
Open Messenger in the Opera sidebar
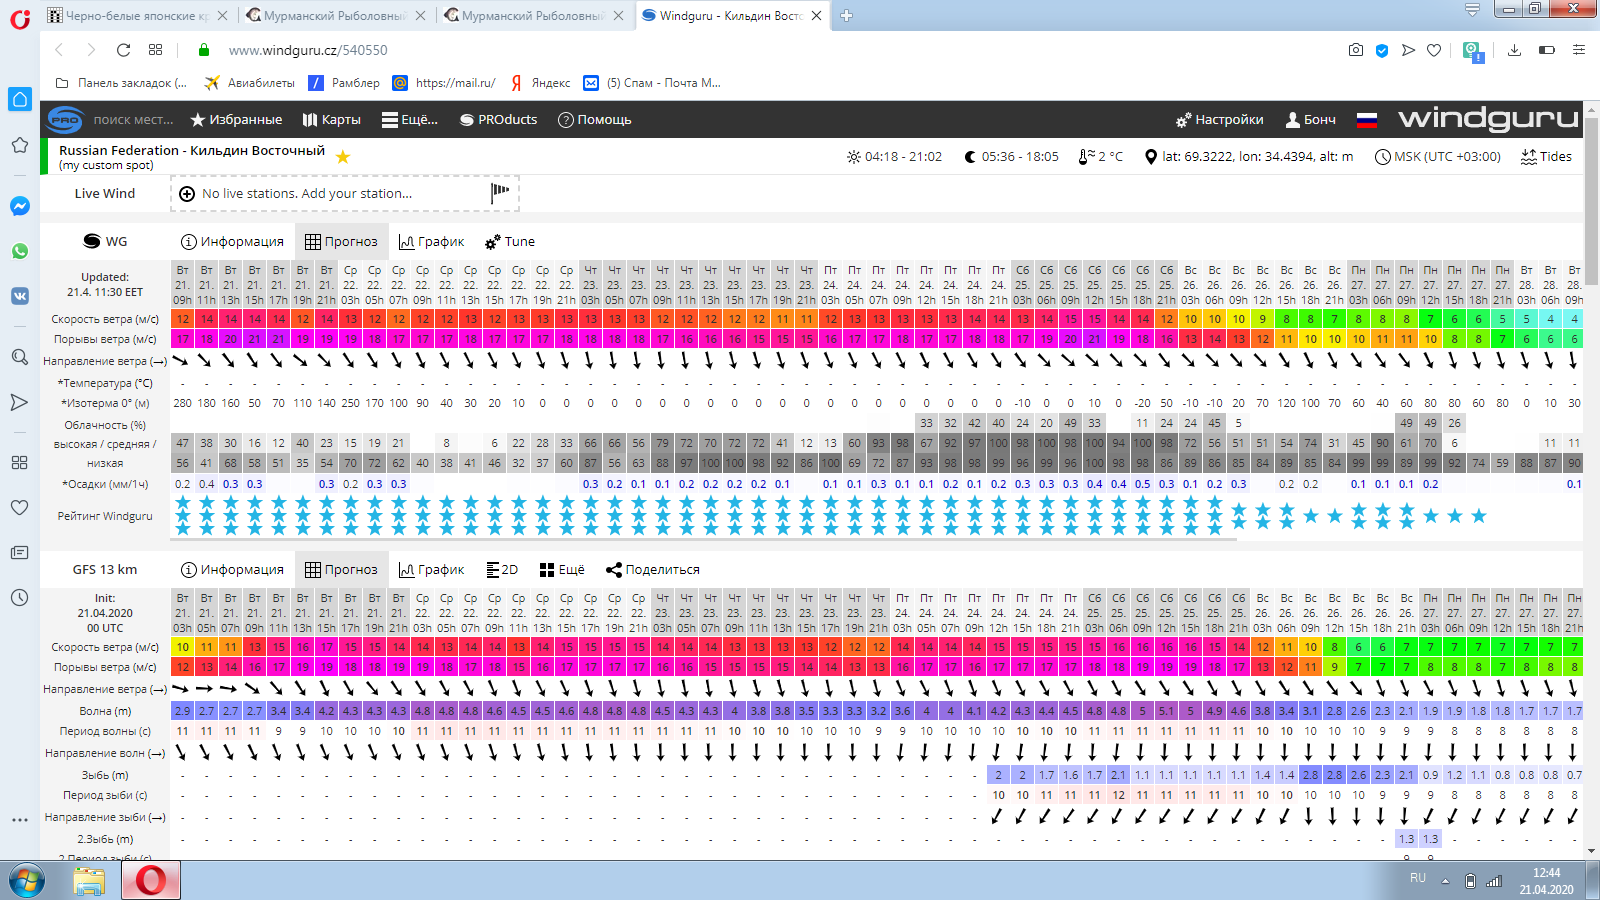click(19, 206)
